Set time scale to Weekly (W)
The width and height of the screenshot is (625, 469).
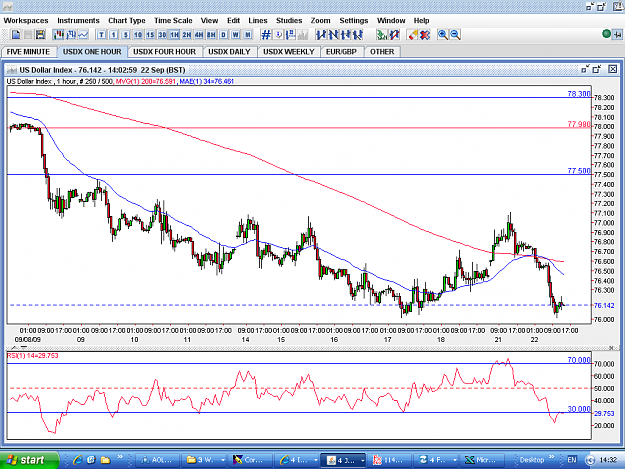click(x=236, y=35)
